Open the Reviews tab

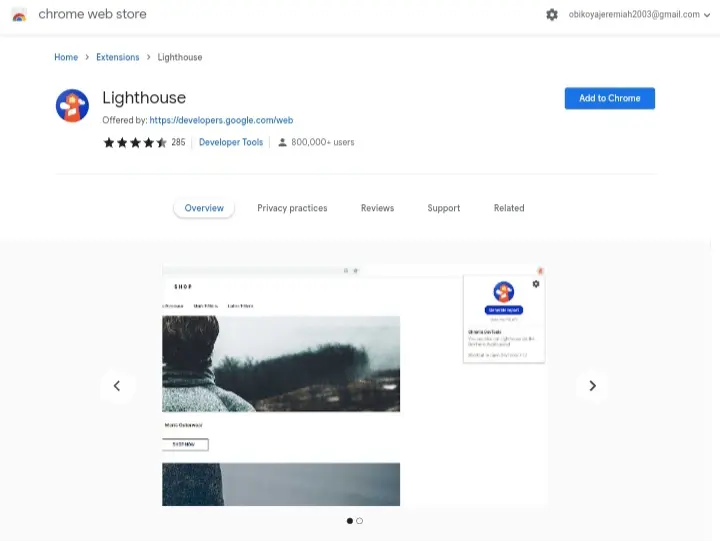(377, 208)
